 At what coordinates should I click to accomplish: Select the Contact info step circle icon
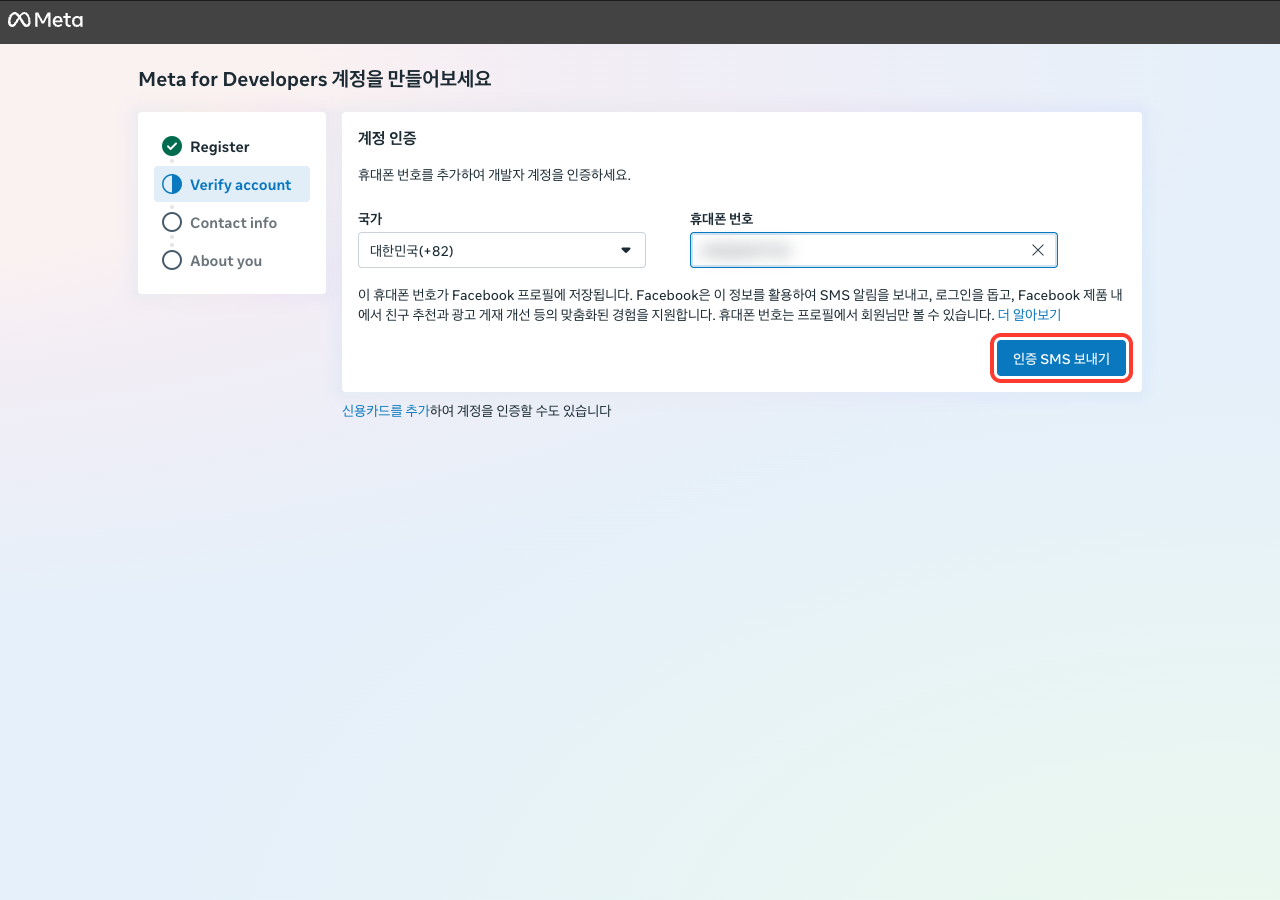point(172,222)
